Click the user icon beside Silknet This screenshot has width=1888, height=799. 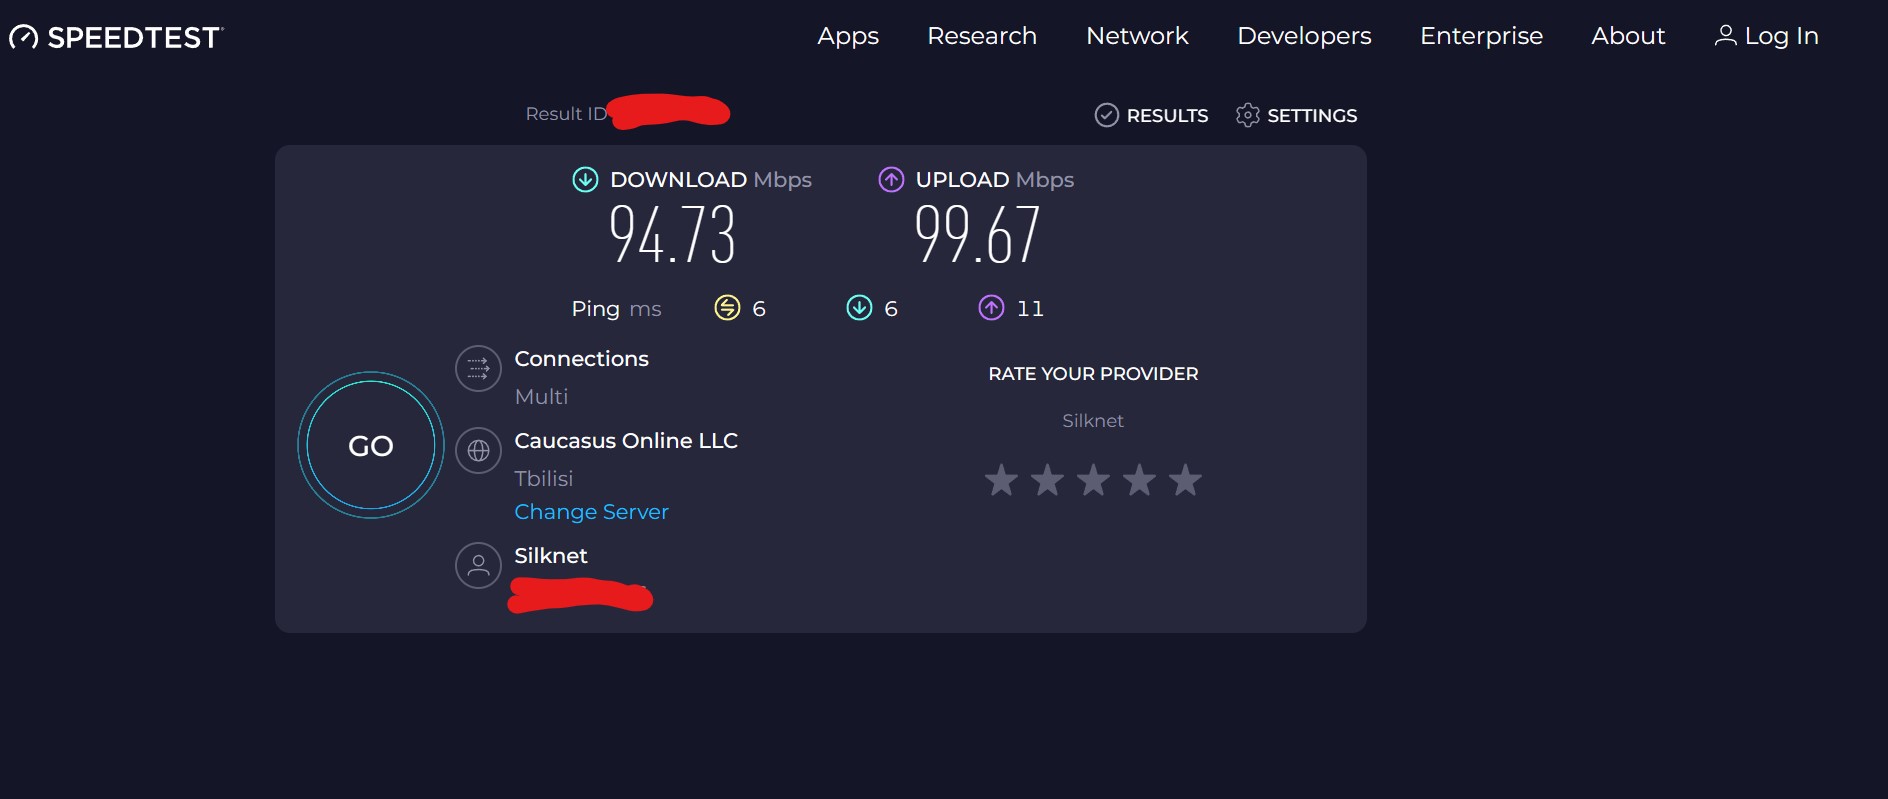[479, 565]
